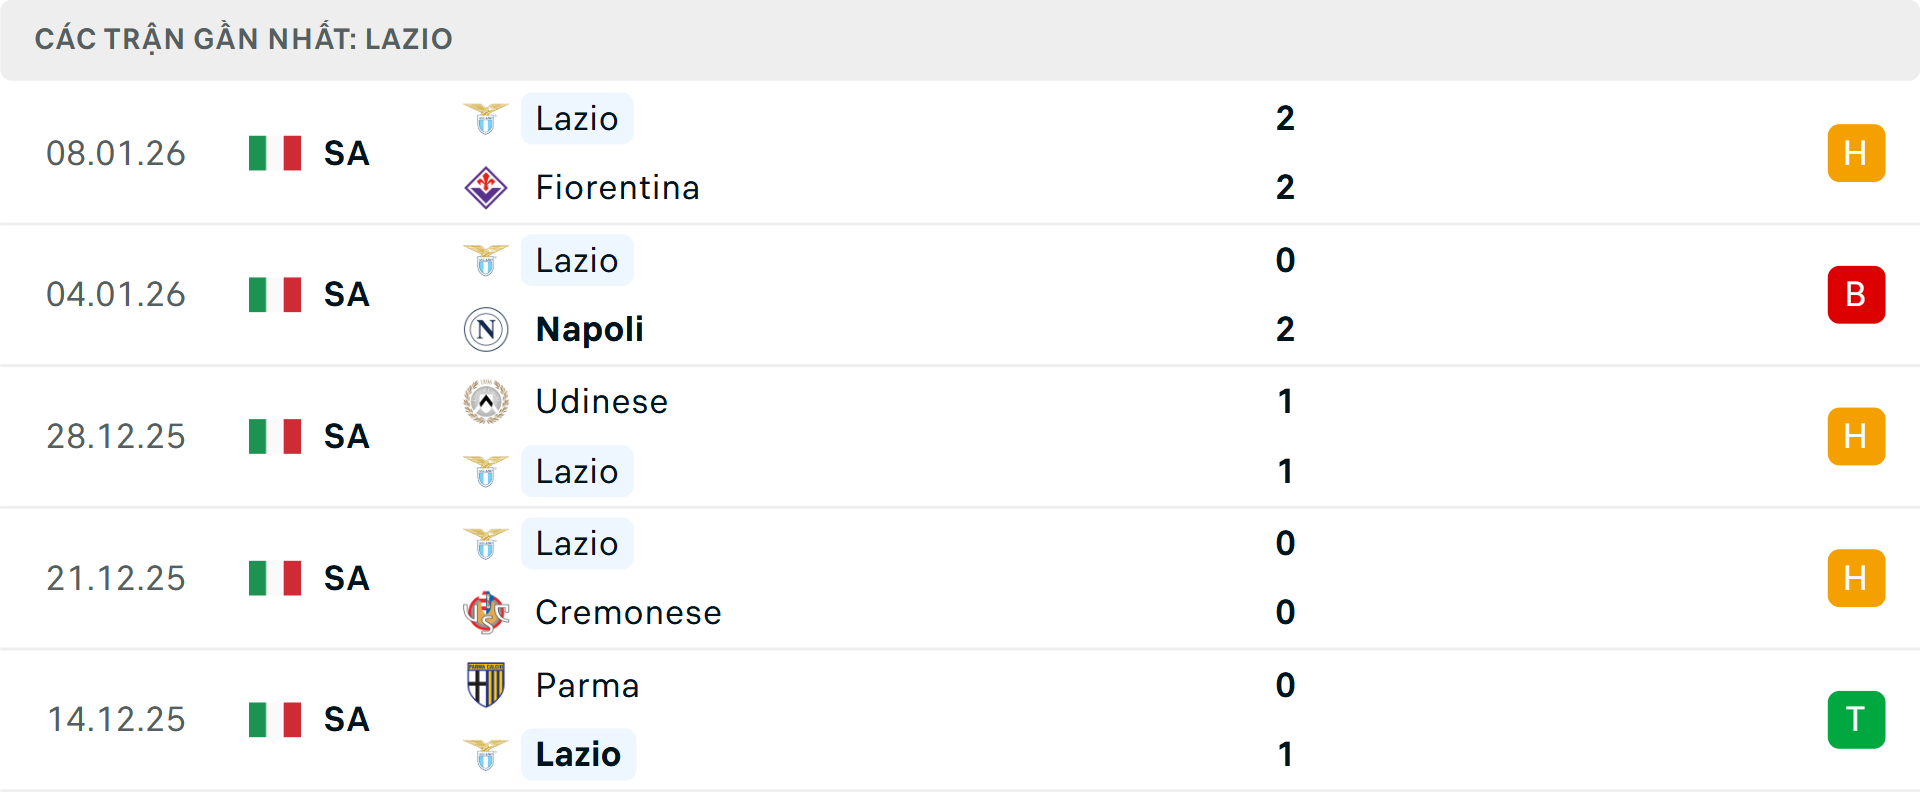Open the Lazio team name link
1920x792 pixels.
click(x=577, y=118)
